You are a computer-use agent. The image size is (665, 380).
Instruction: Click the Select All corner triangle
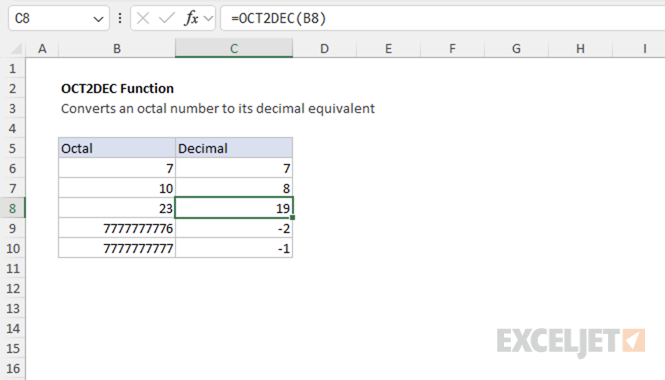(16, 49)
